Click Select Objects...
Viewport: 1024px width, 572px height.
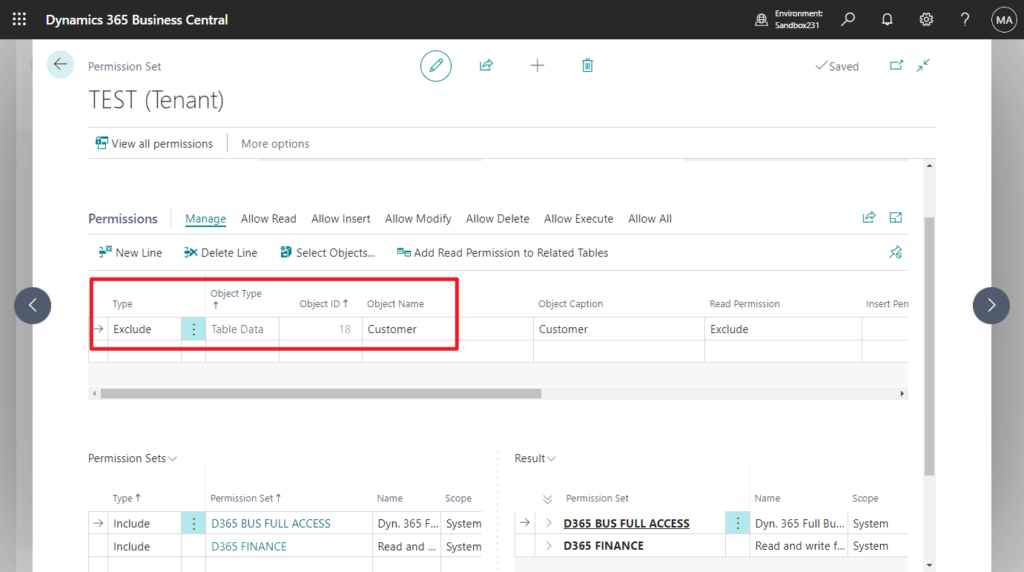coord(327,253)
